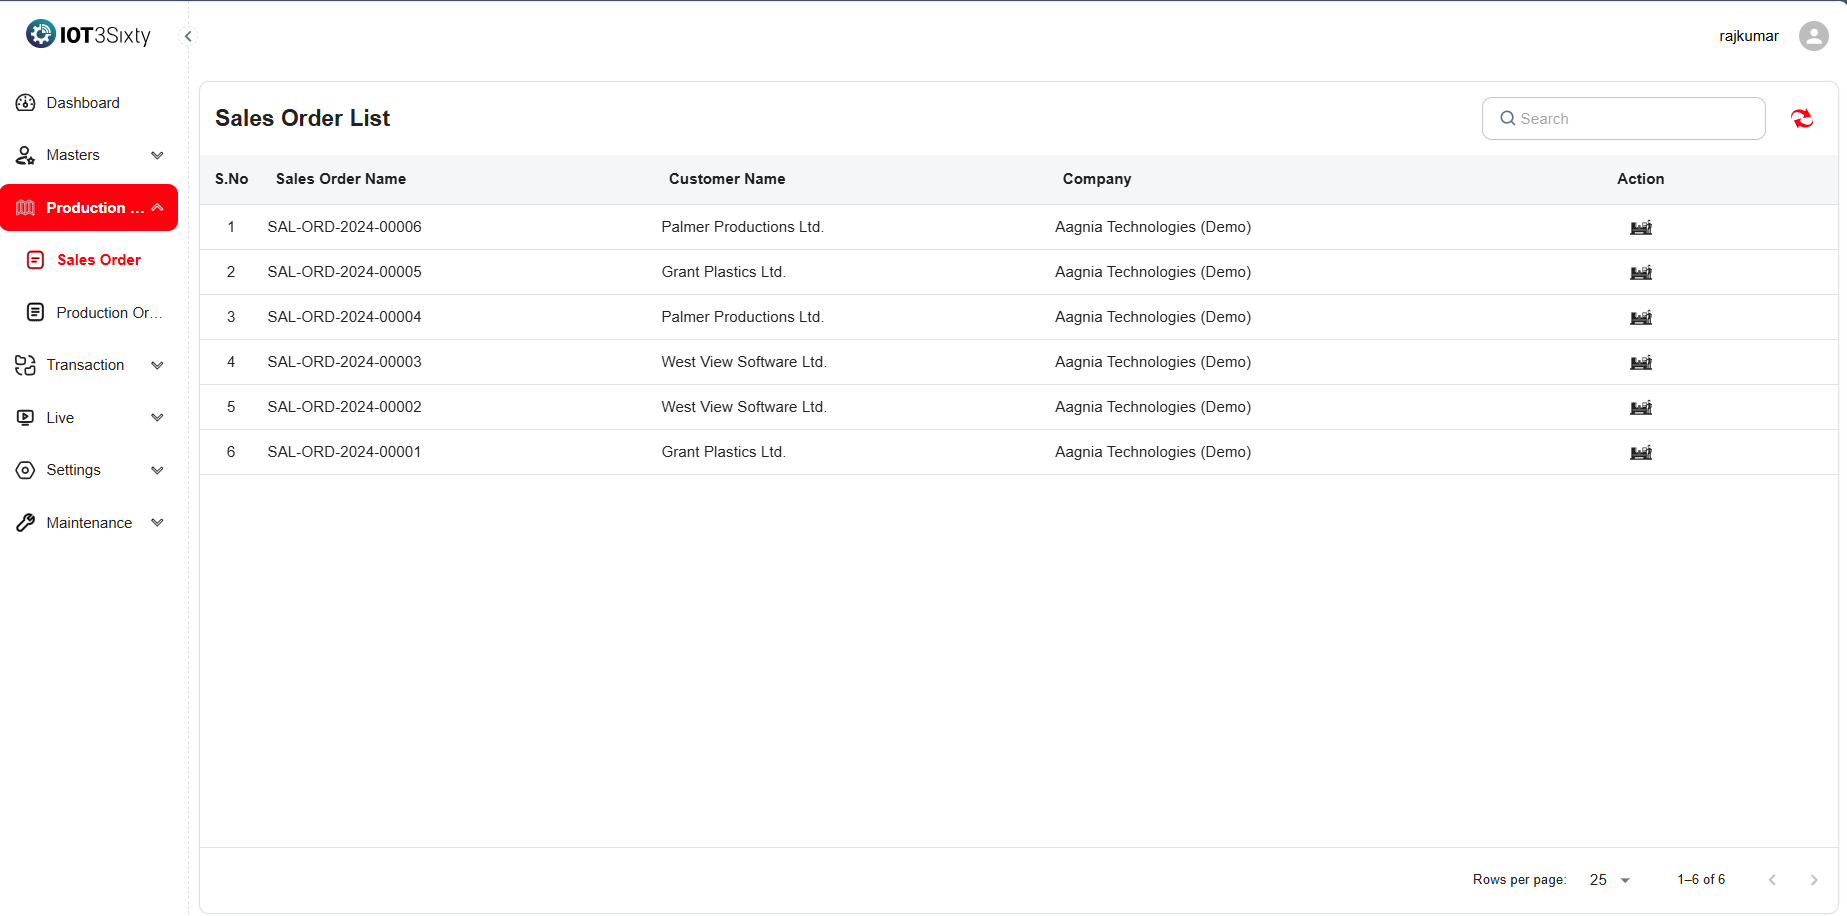The width and height of the screenshot is (1847, 916).
Task: Expand the Transaction menu
Action: (x=89, y=365)
